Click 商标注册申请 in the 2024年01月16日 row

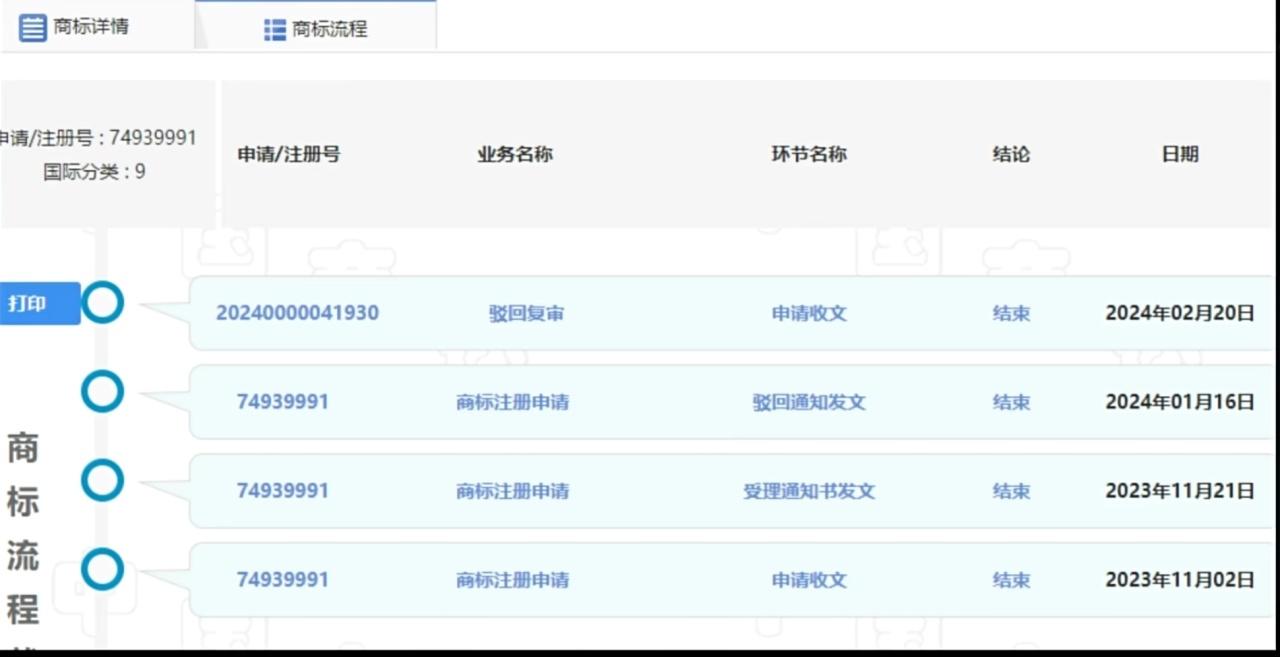(513, 402)
